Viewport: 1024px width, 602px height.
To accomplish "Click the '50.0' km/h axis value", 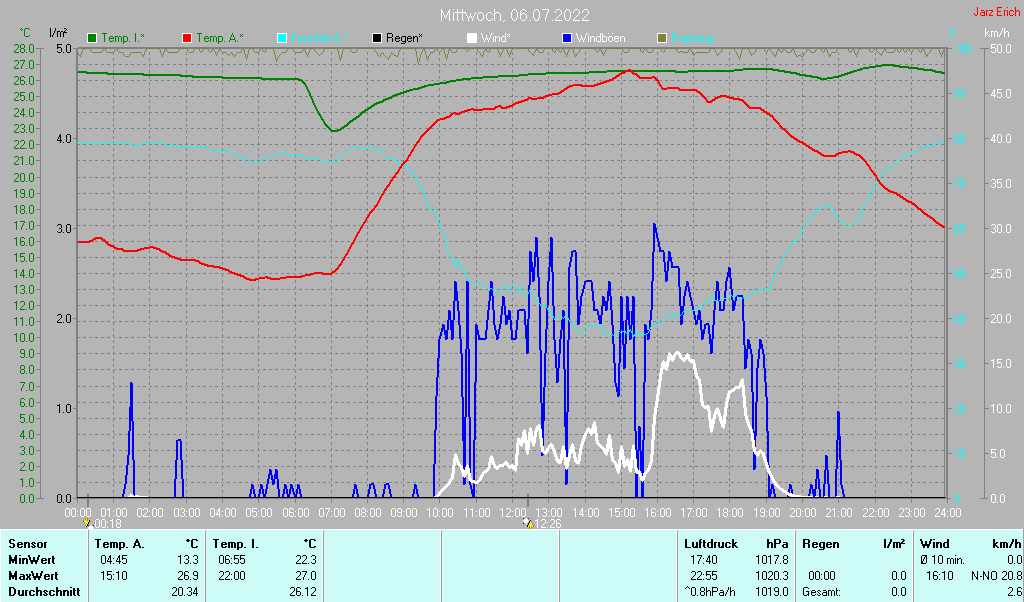I will point(1001,49).
